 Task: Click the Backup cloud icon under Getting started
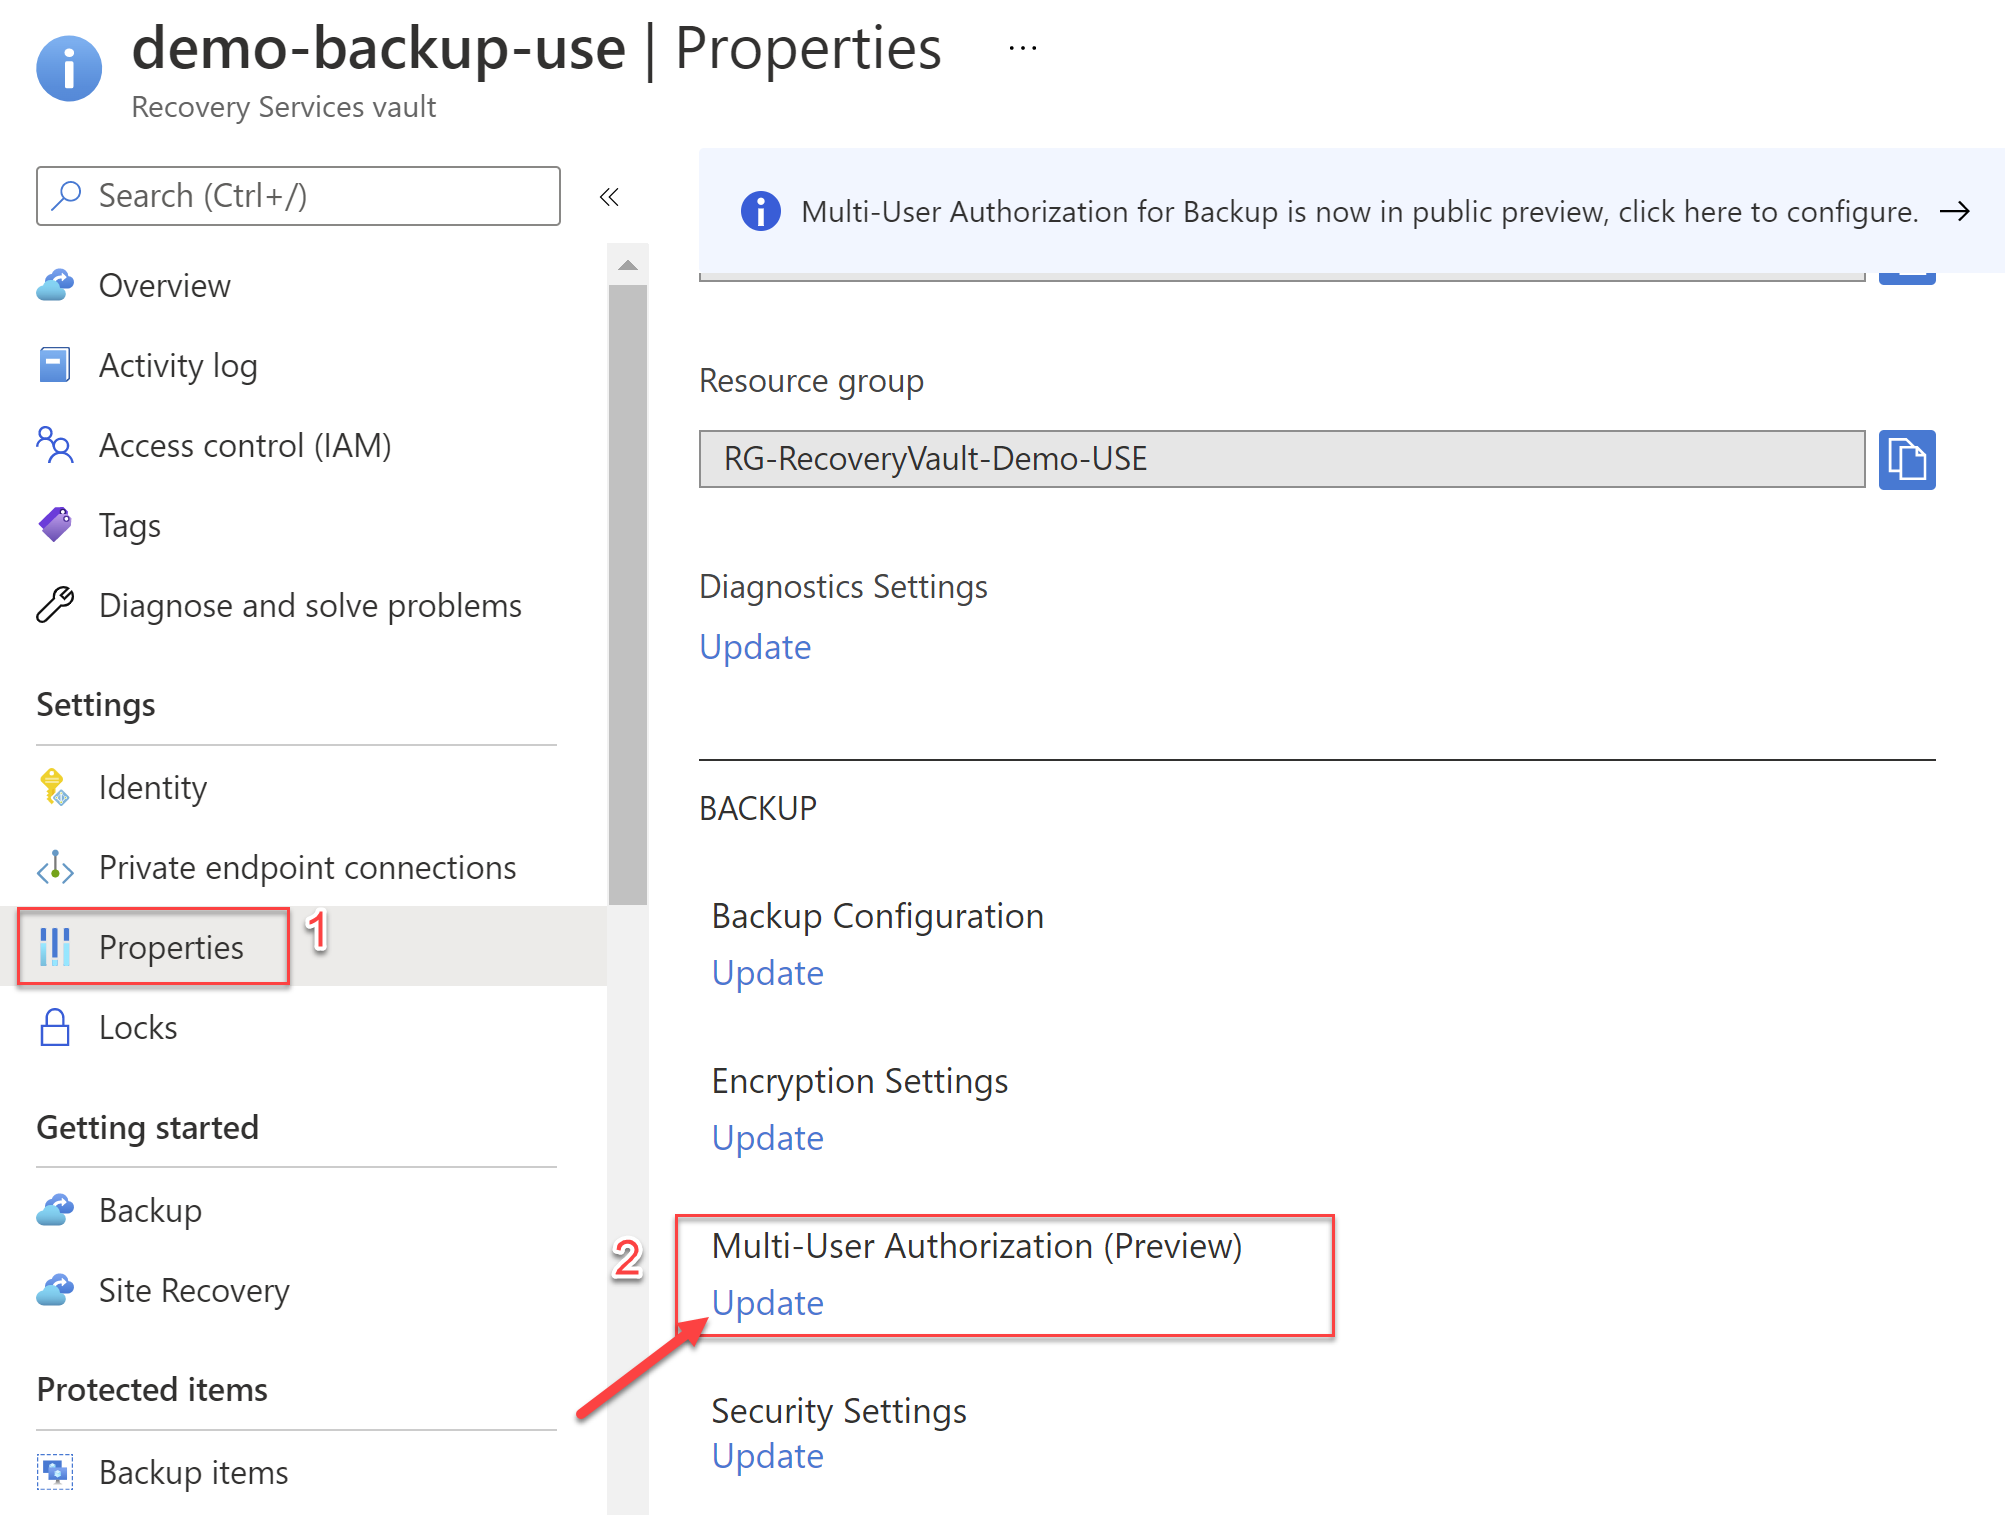click(55, 1210)
